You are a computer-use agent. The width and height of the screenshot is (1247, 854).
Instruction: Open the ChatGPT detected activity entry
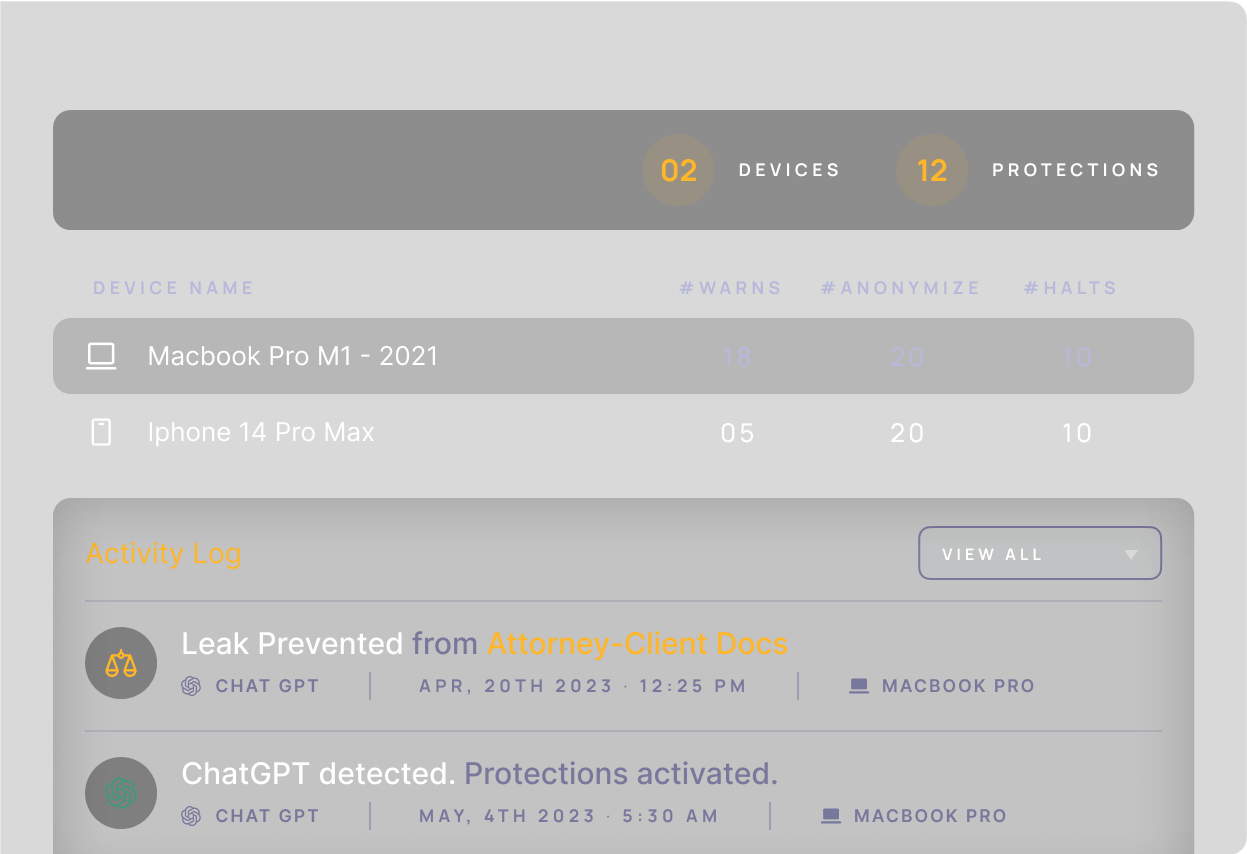coord(318,774)
